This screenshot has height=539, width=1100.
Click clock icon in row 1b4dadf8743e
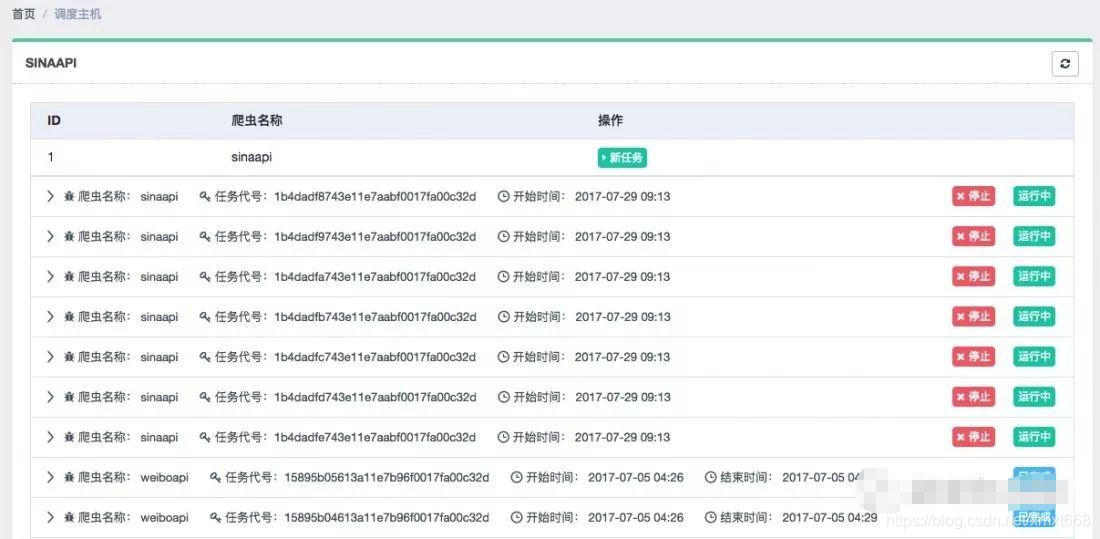point(503,197)
